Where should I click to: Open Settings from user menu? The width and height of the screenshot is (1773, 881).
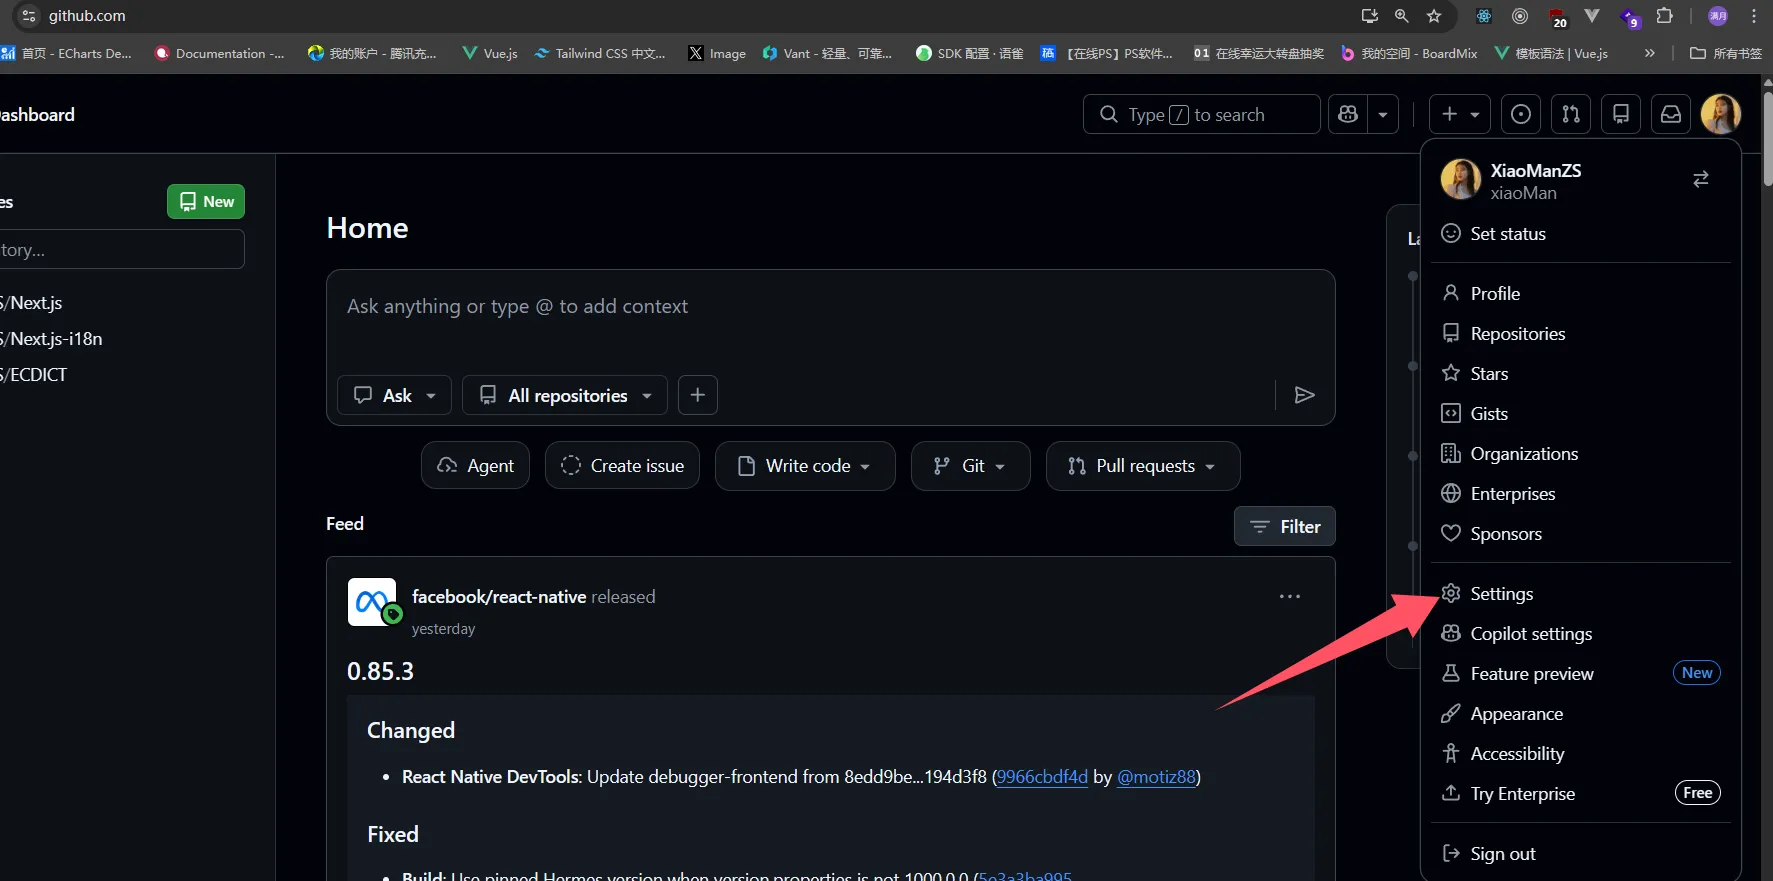tap(1581, 594)
